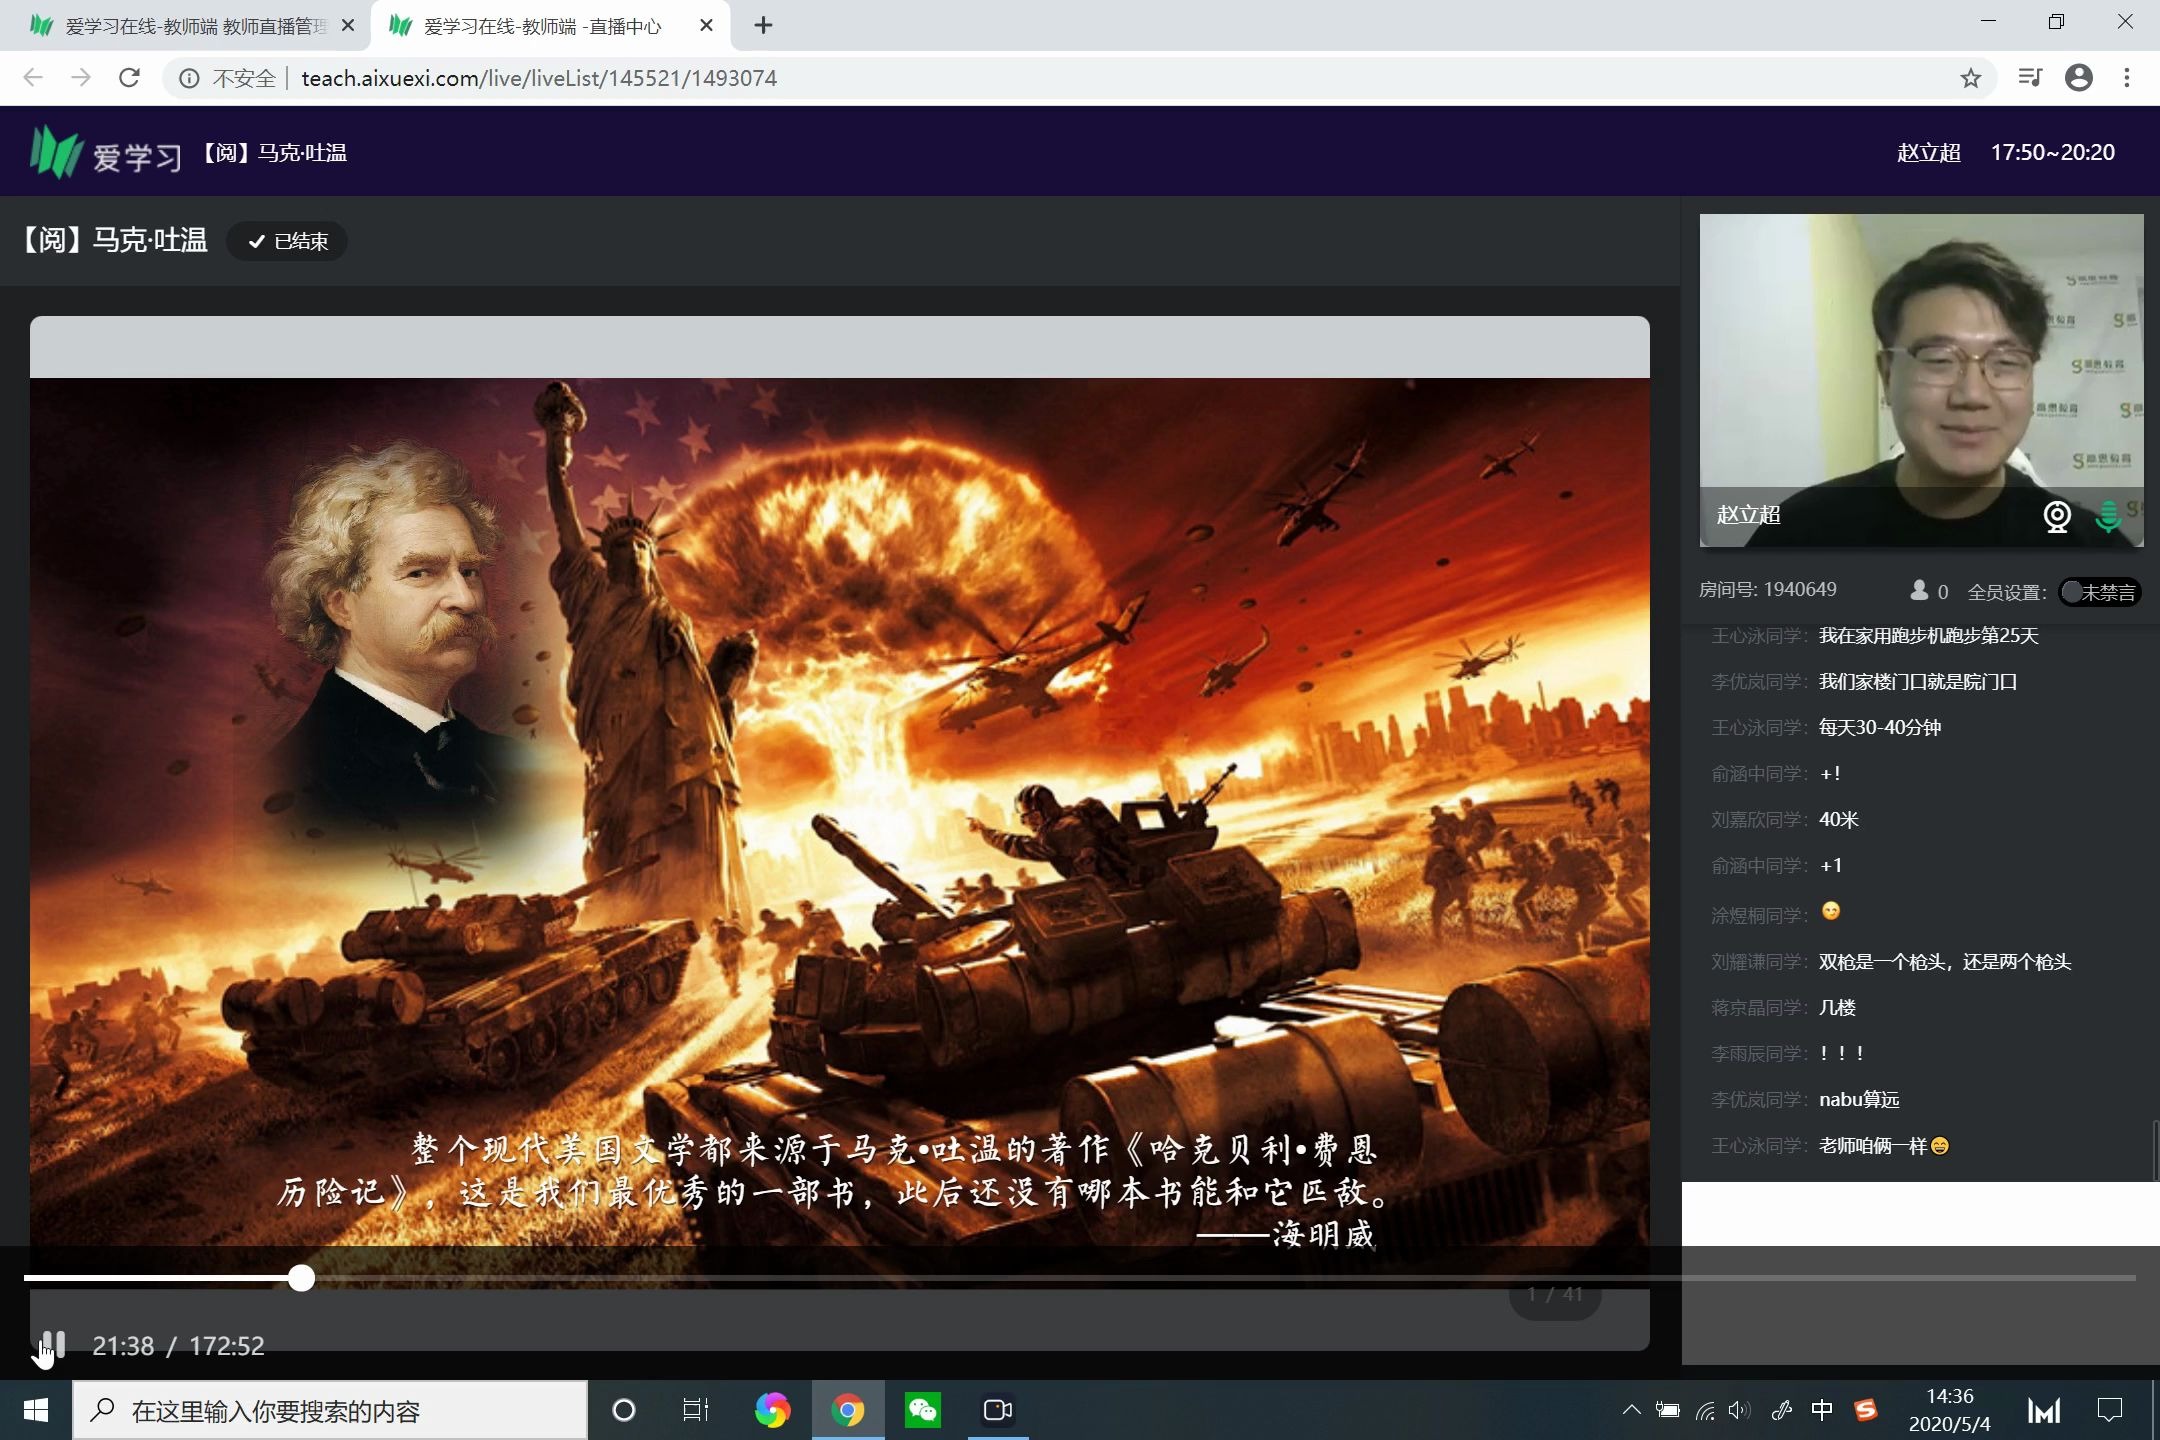Click the class time 17:50~20:20
2160x1440 pixels.
point(2052,153)
